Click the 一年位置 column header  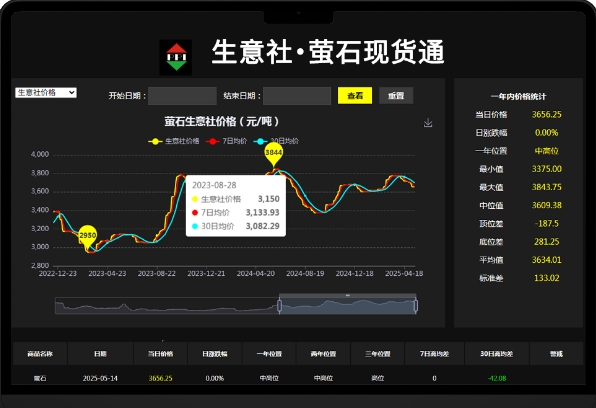pyautogui.click(x=269, y=354)
